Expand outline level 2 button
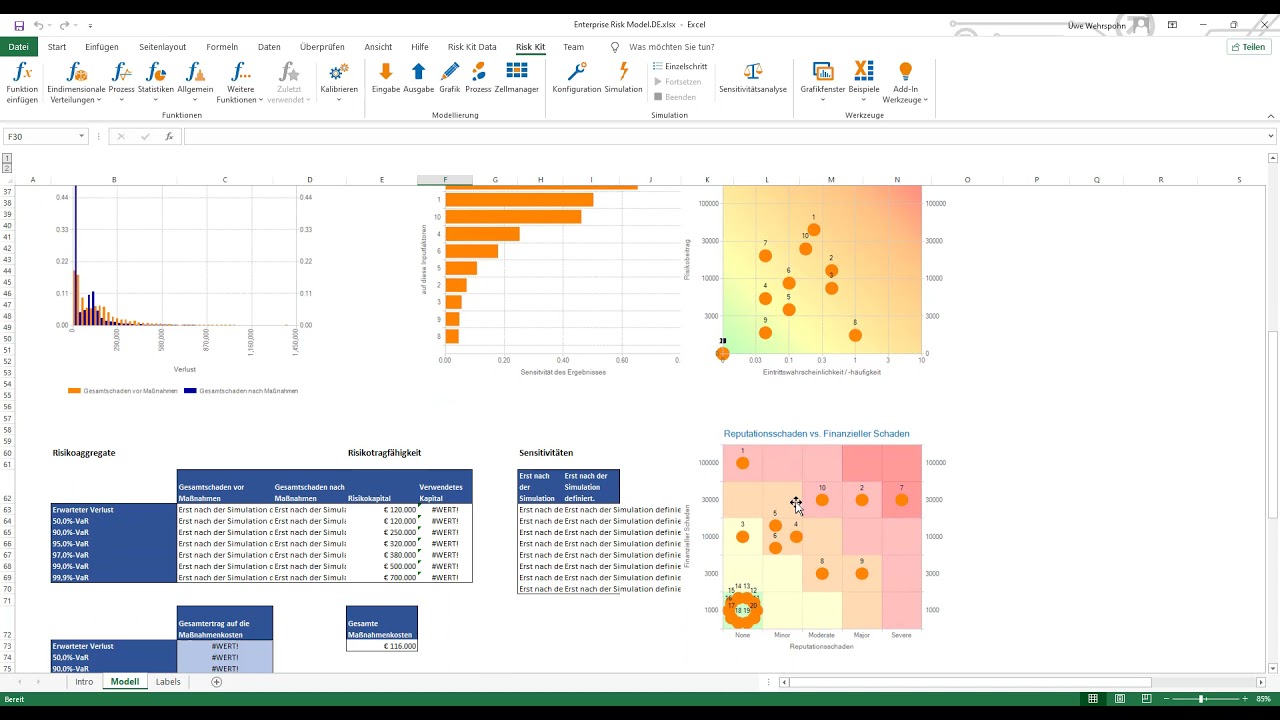The width and height of the screenshot is (1280, 720). coord(7,168)
